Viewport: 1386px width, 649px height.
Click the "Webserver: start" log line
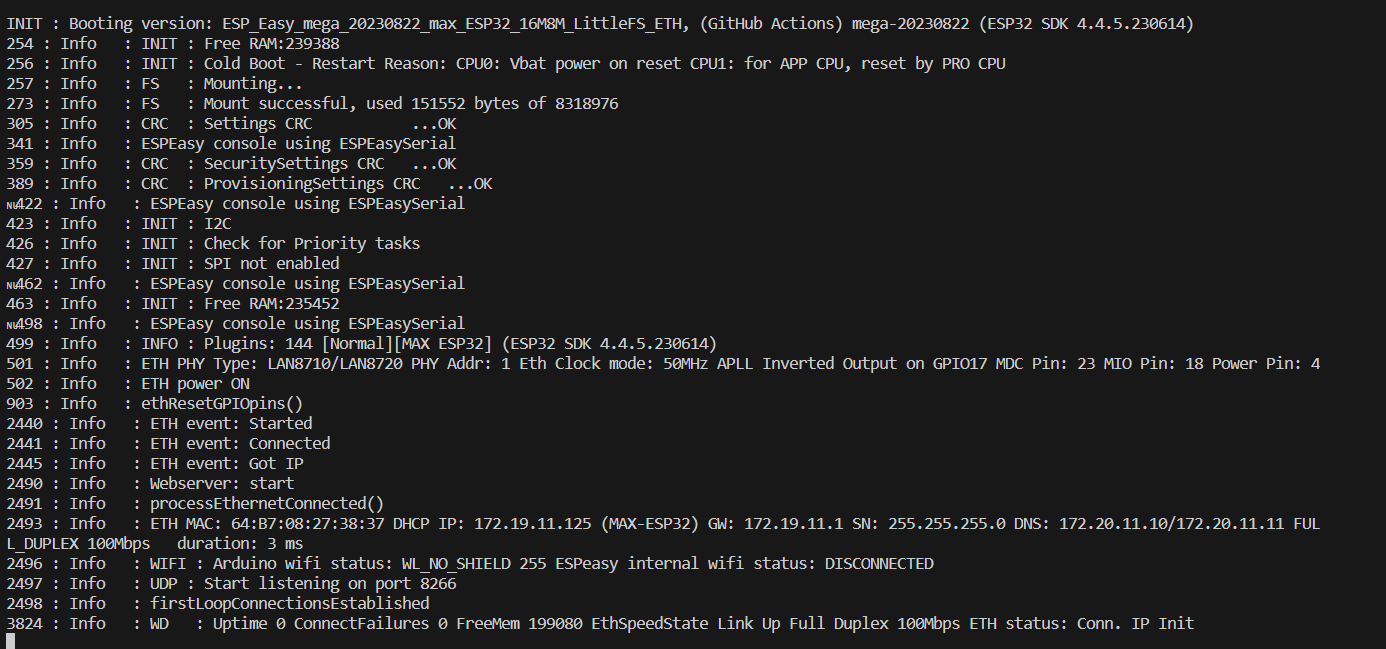tap(222, 484)
